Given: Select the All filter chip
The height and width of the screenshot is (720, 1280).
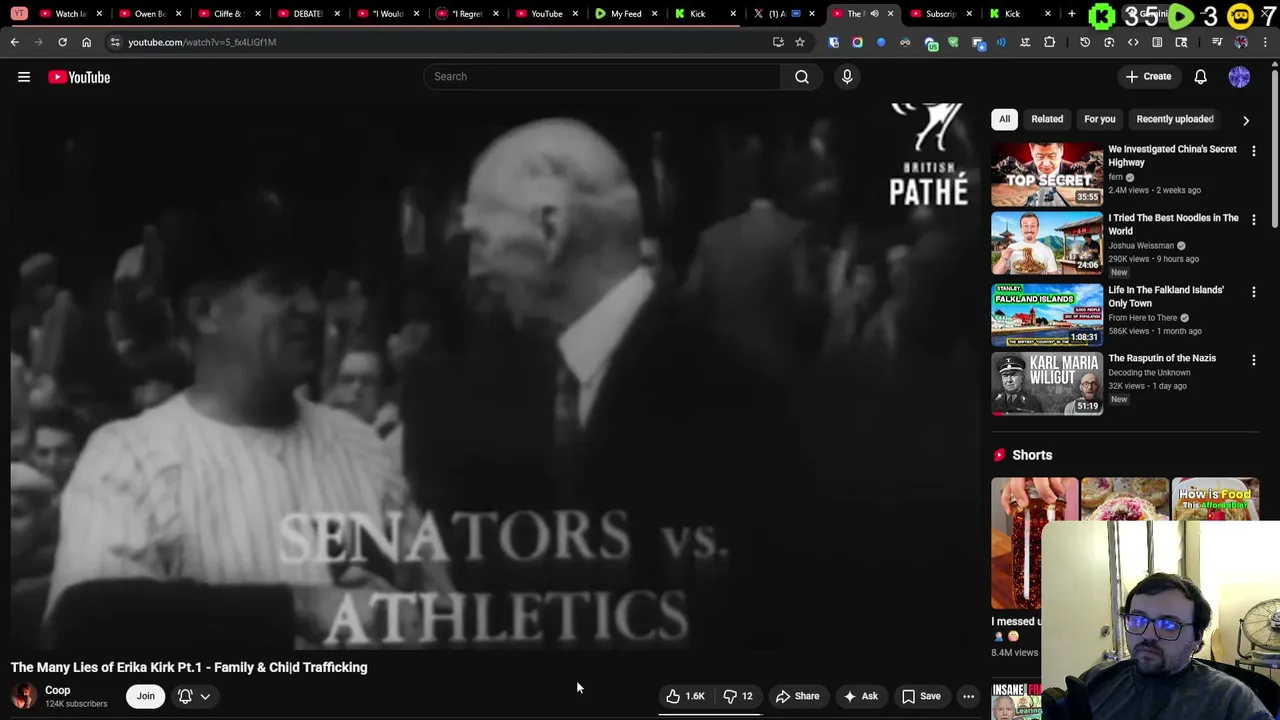Looking at the screenshot, I should point(1004,119).
